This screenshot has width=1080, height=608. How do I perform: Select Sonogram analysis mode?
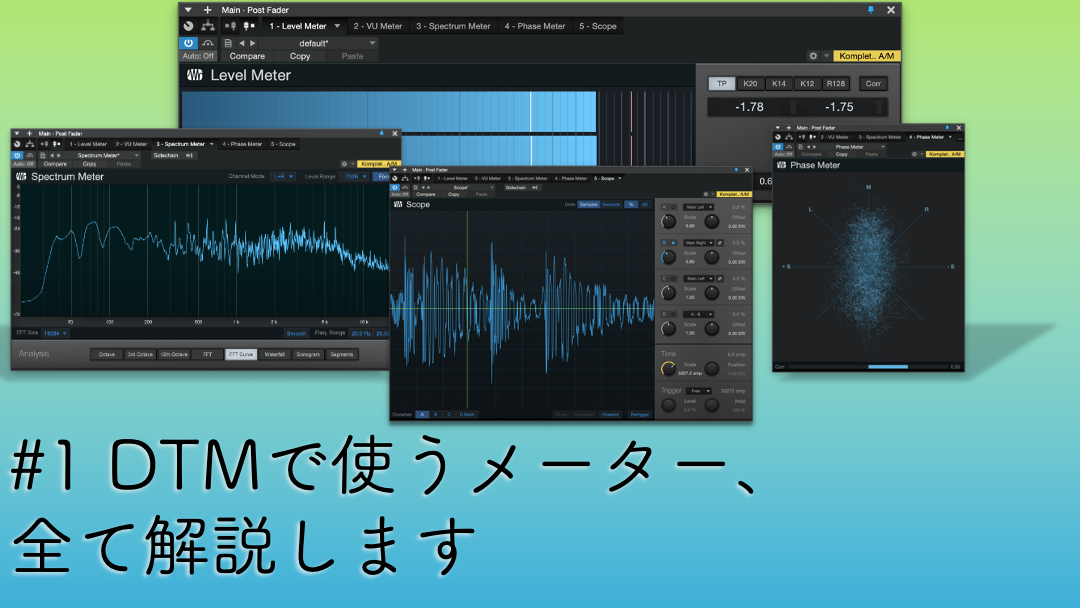(308, 354)
